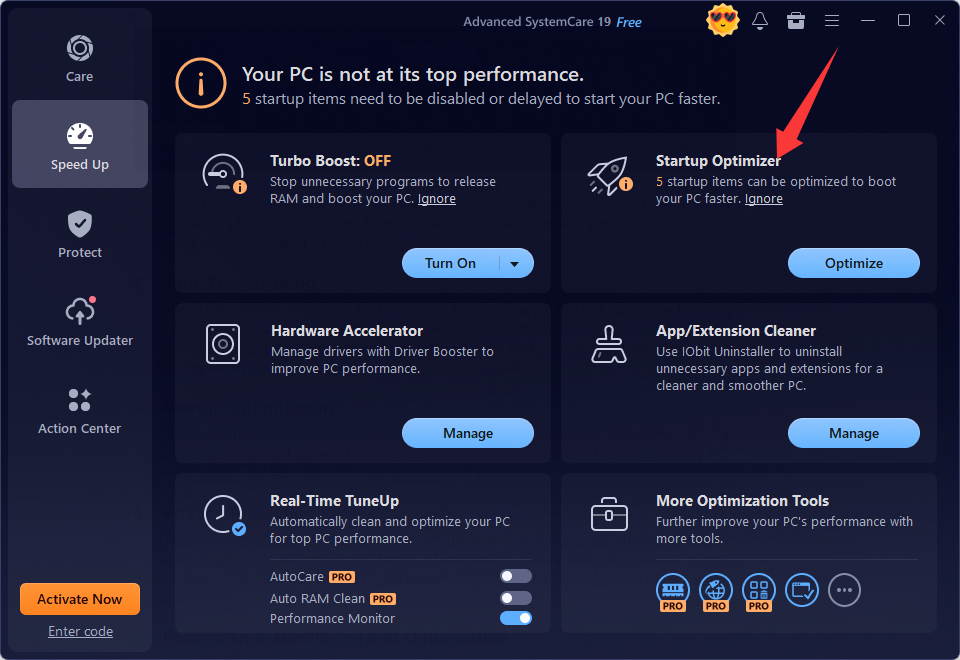
Task: Click the Activate Now button
Action: click(x=80, y=599)
